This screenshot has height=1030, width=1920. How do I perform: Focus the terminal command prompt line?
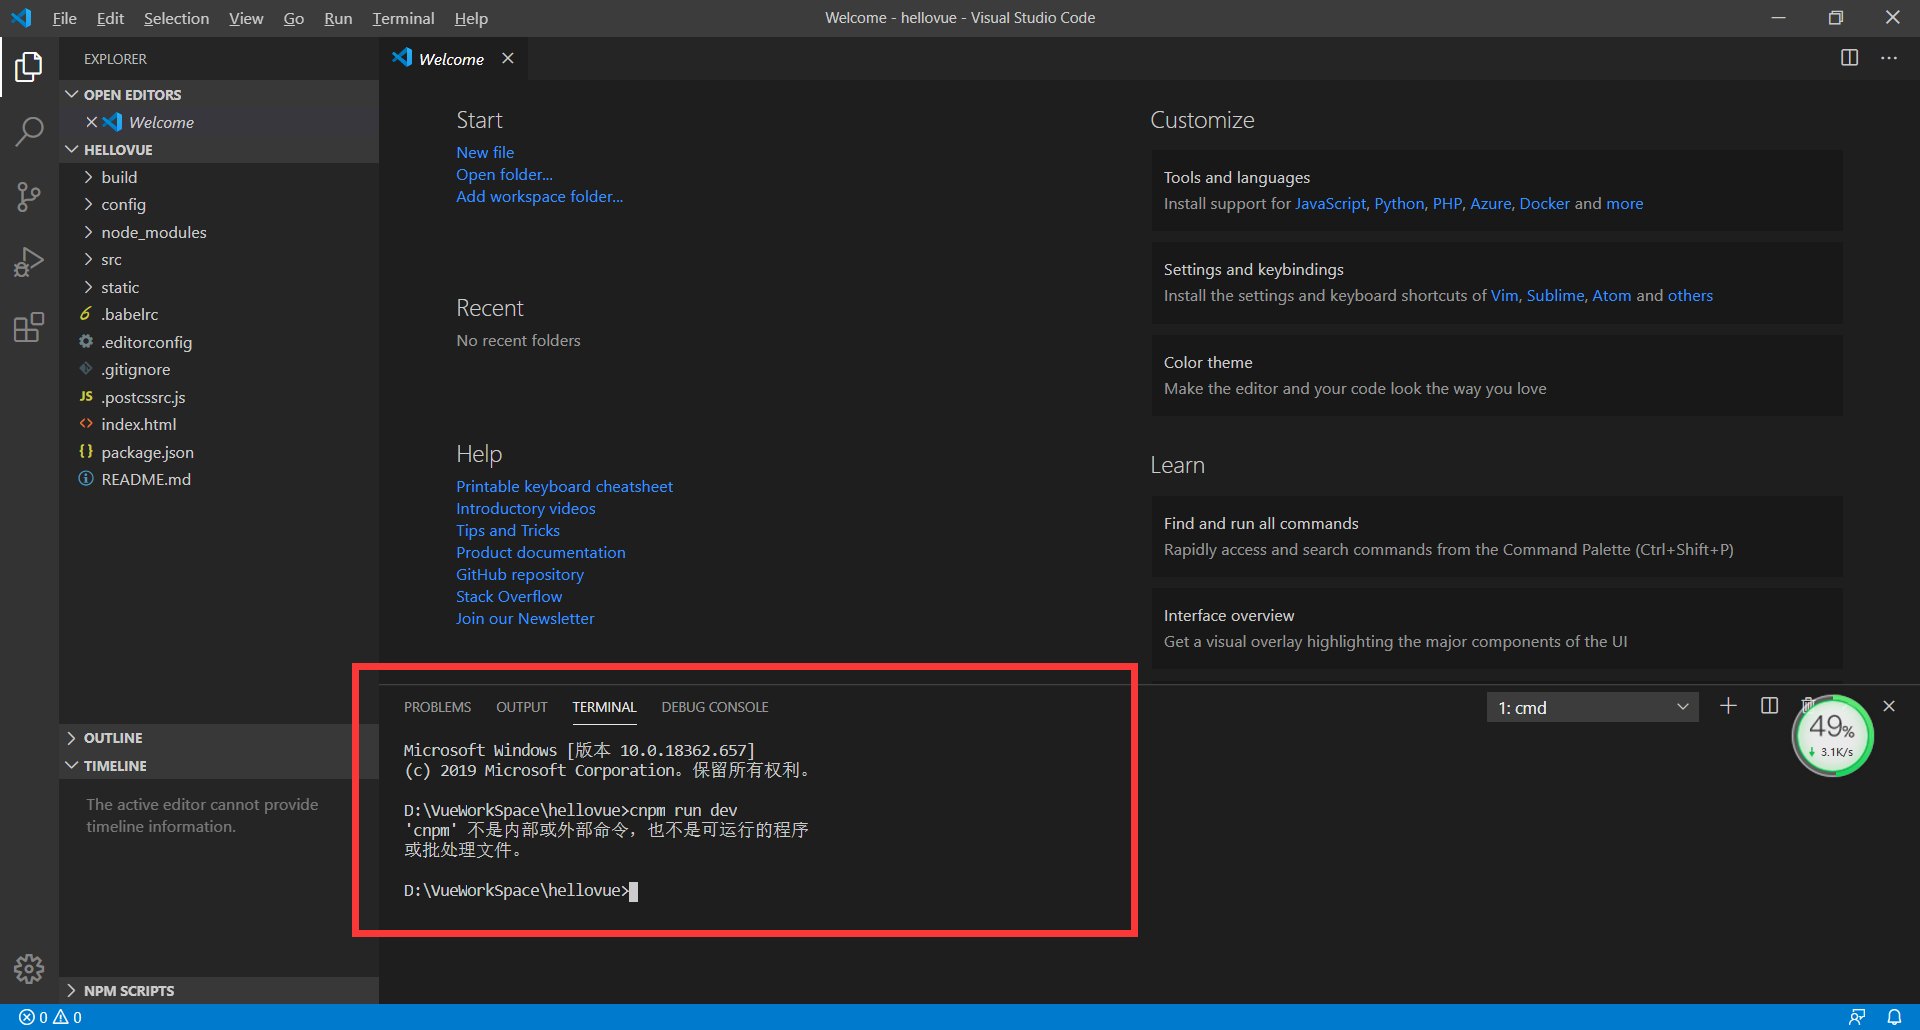click(x=520, y=890)
